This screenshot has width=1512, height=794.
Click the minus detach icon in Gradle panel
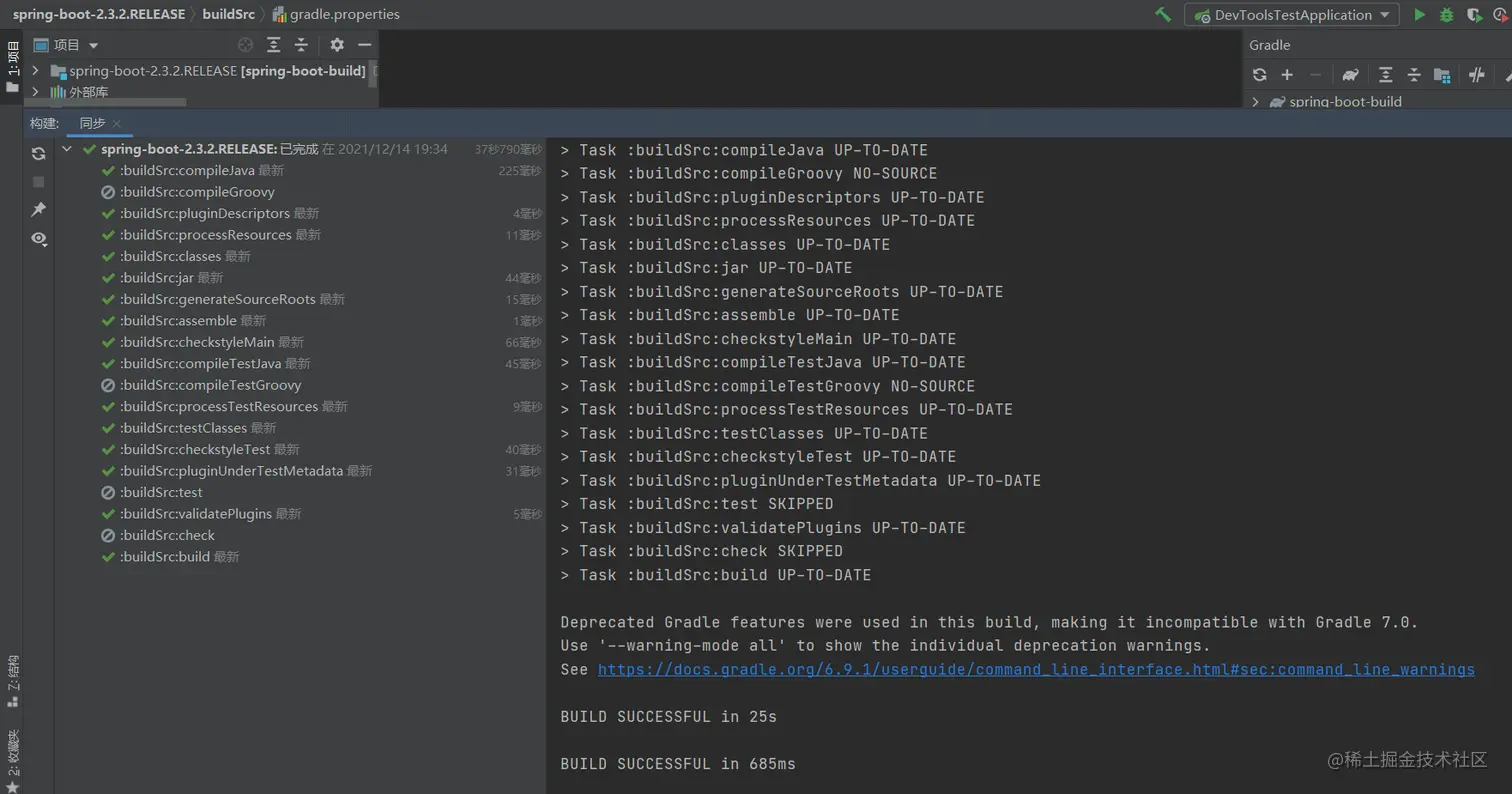[x=1315, y=75]
